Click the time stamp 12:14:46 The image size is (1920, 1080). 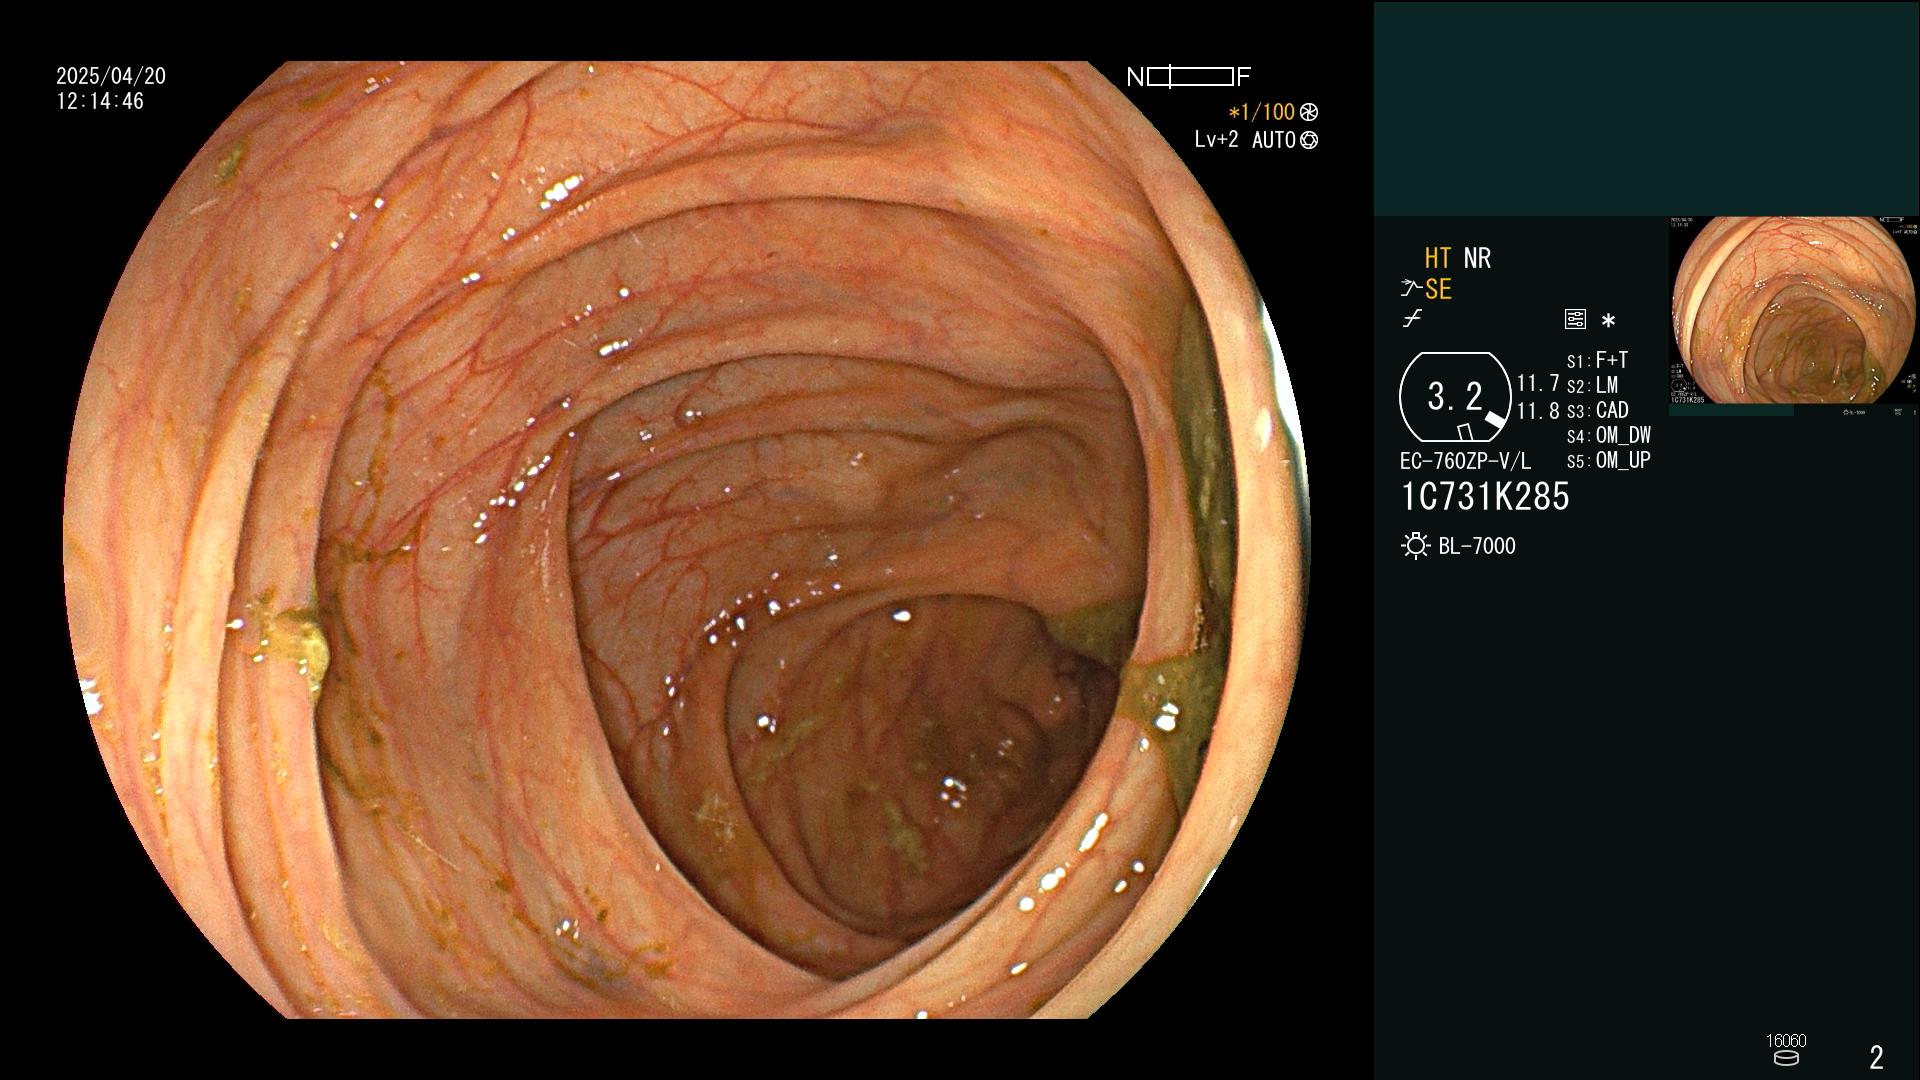100,101
